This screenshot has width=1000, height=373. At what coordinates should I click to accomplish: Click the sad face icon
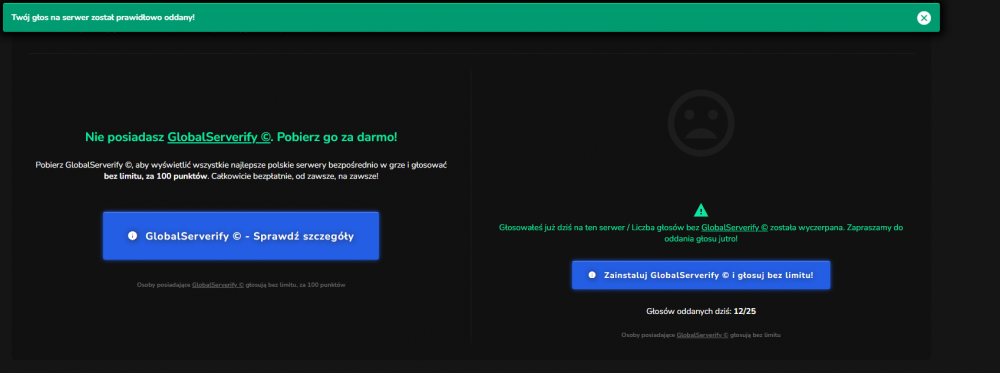click(x=701, y=123)
